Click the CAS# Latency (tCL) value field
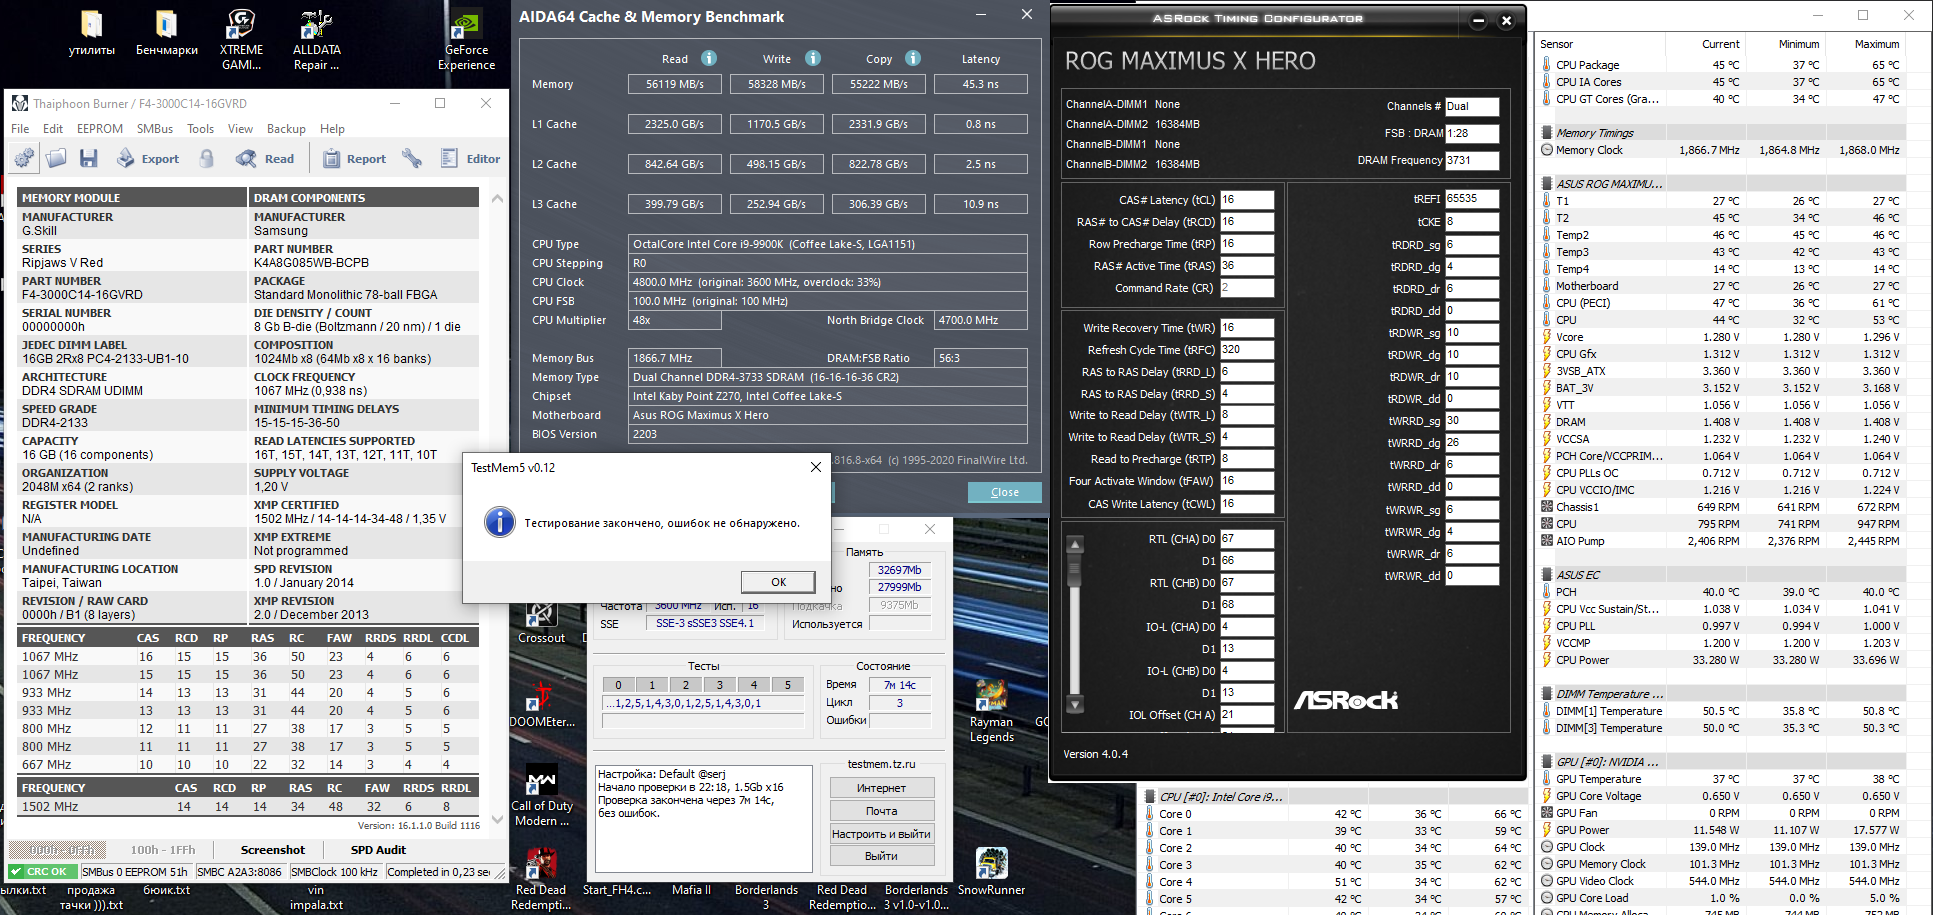Viewport: 1933px width, 915px height. pyautogui.click(x=1246, y=200)
